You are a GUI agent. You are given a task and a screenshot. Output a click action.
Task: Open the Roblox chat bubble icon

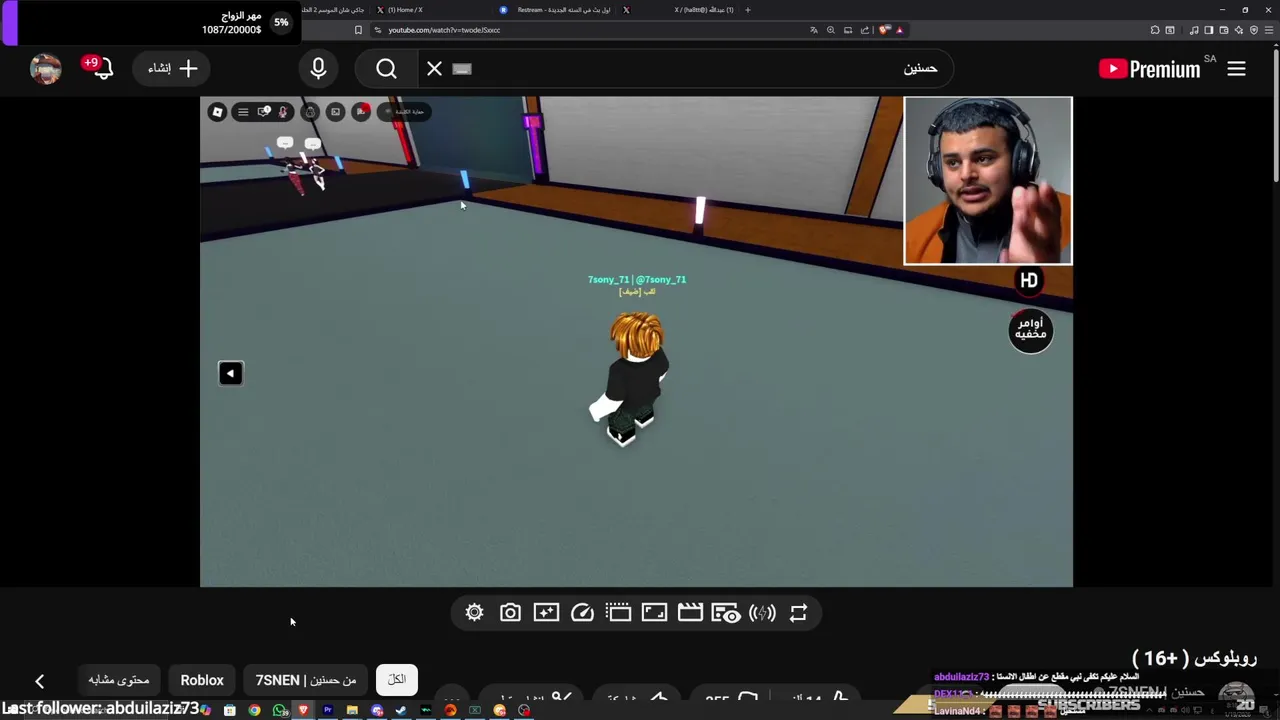coord(263,112)
